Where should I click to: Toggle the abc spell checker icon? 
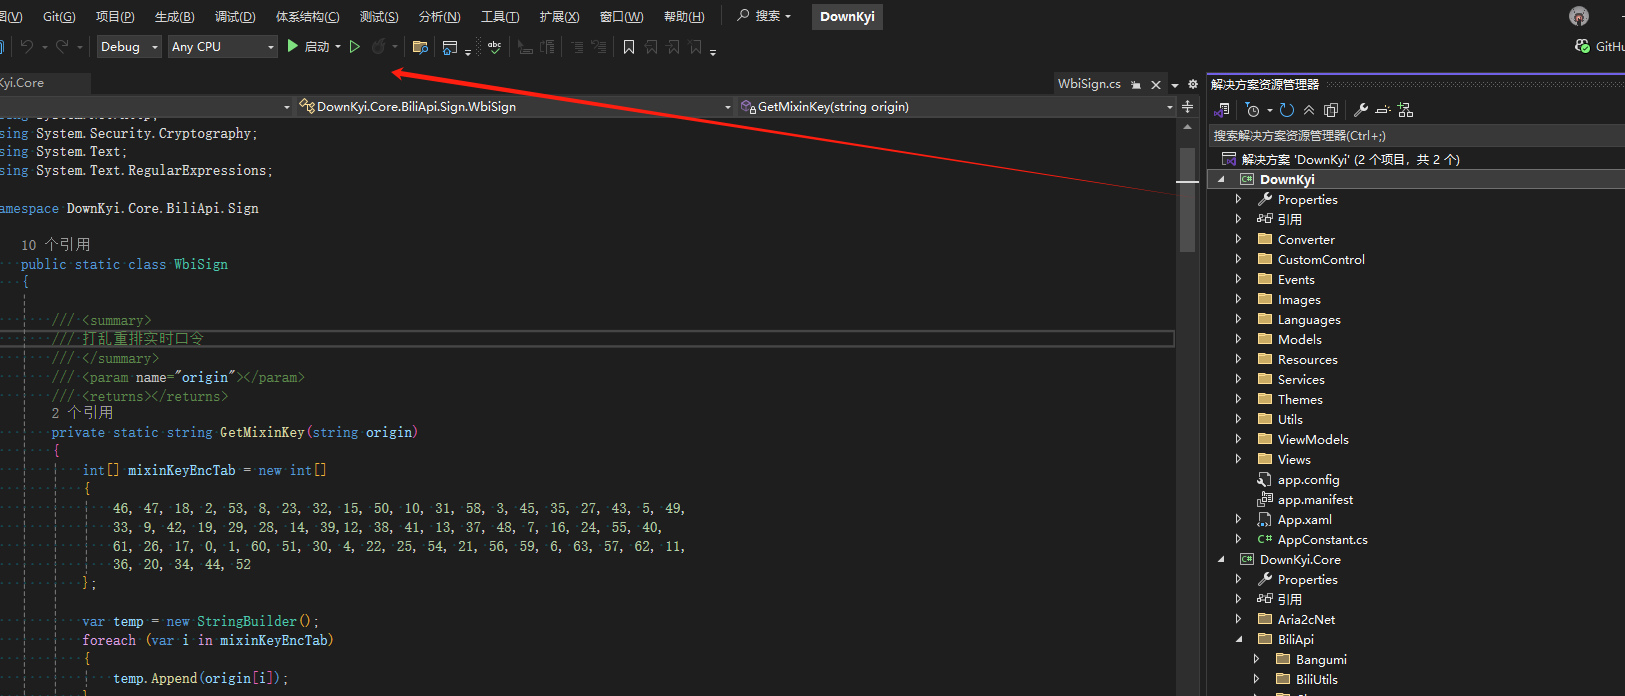click(494, 46)
